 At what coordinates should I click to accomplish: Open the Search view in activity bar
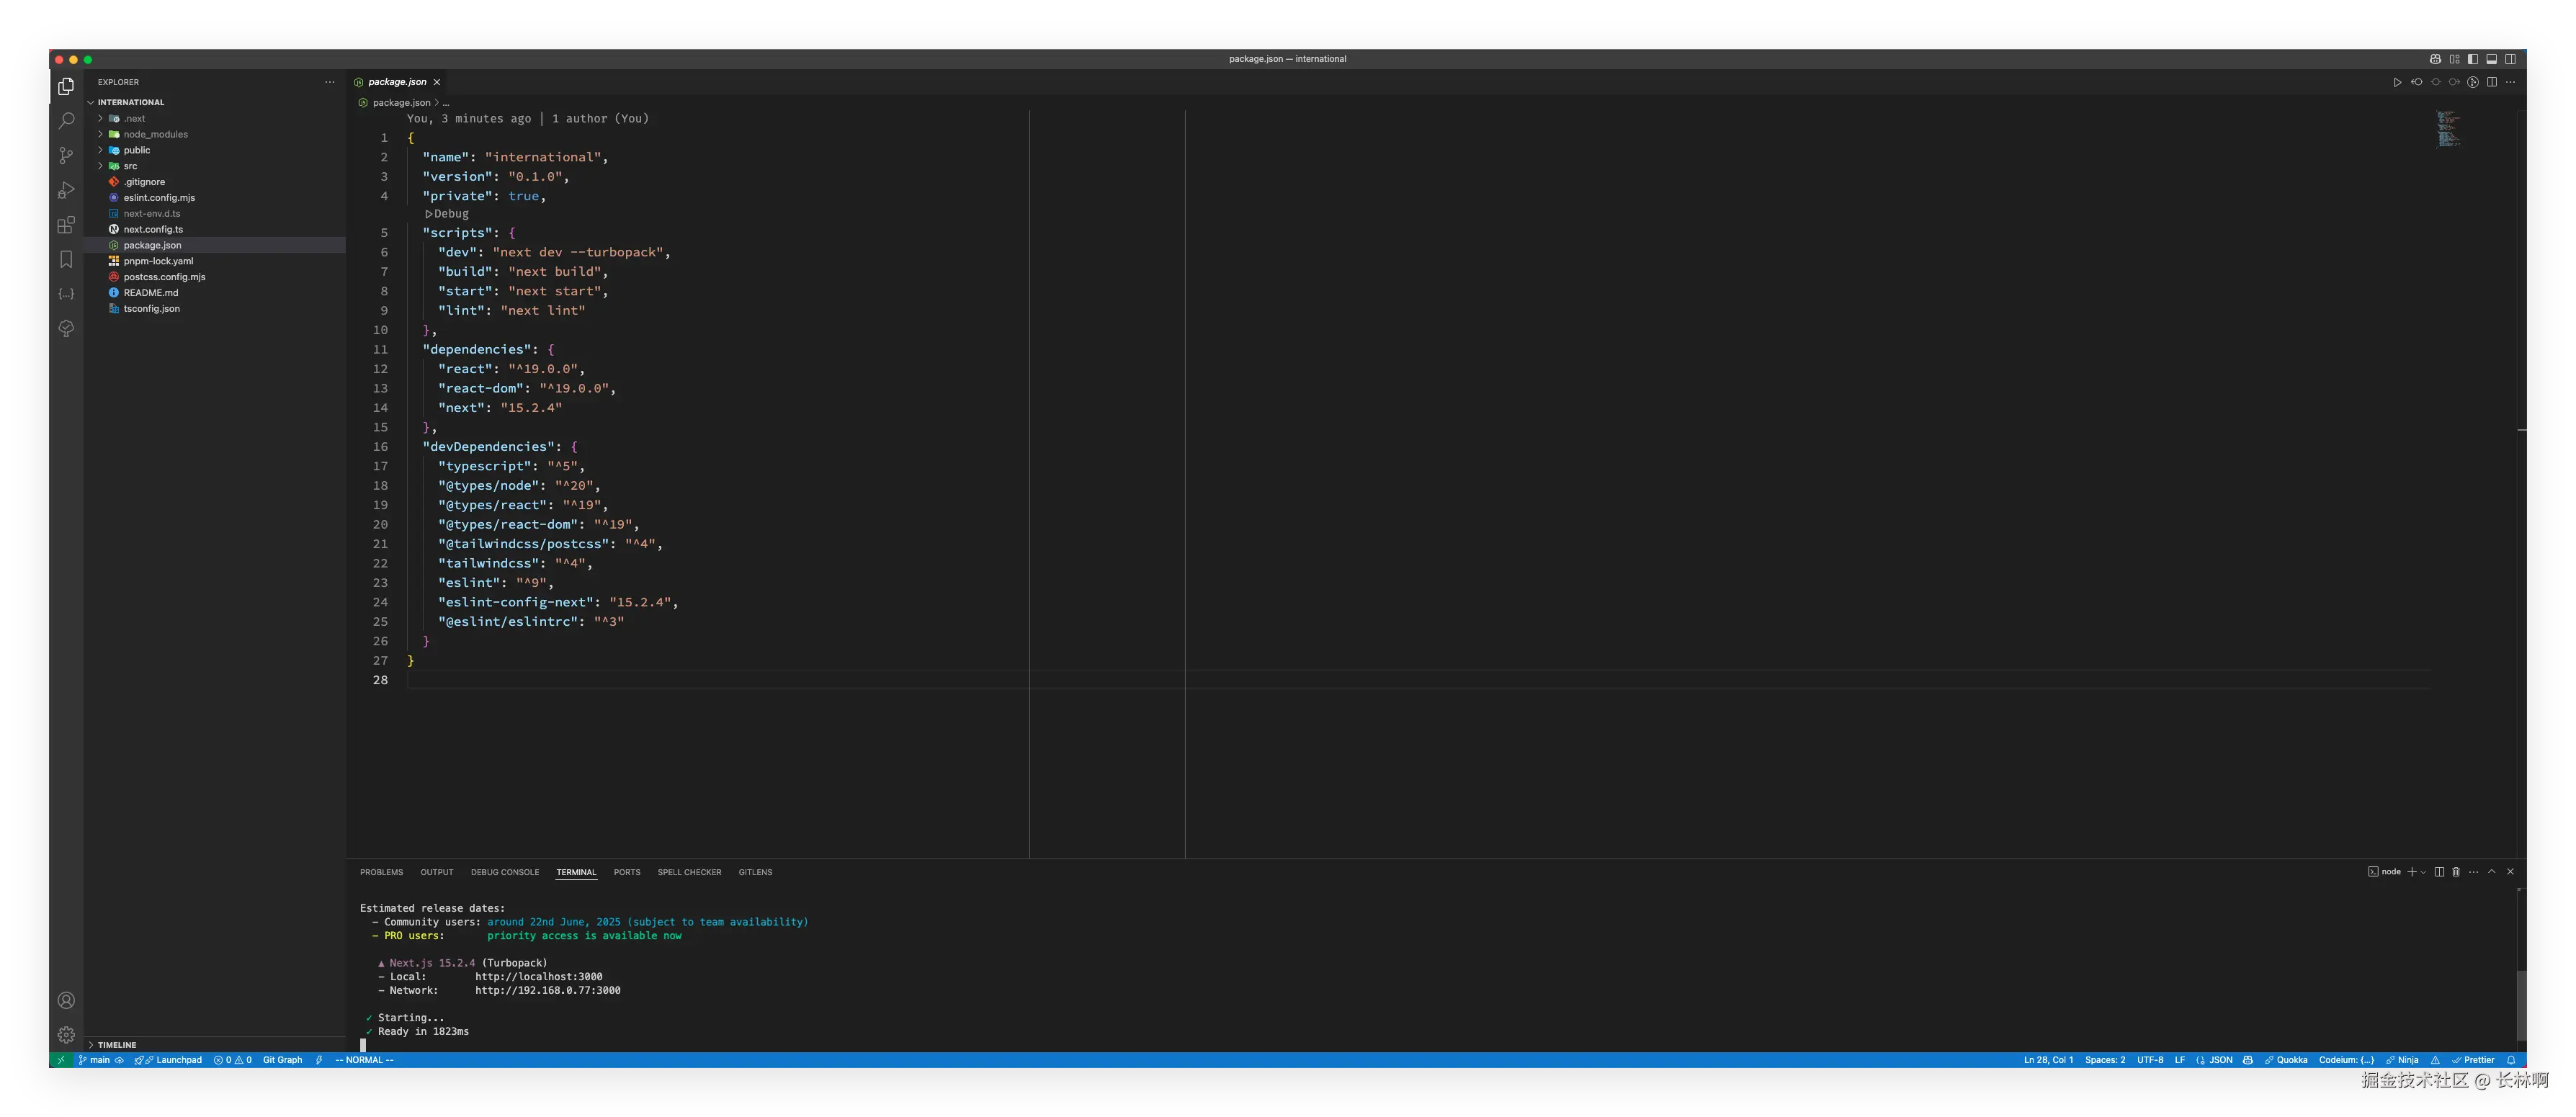pyautogui.click(x=66, y=121)
